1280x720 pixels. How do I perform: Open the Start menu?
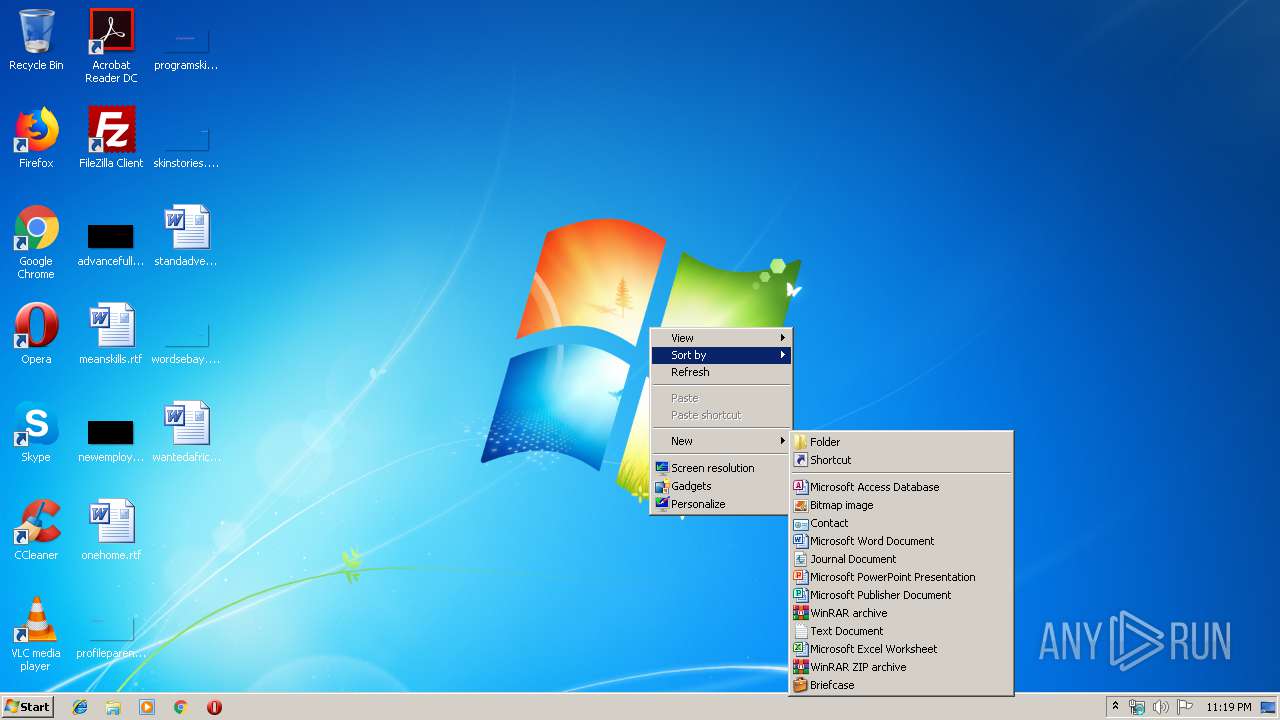[28, 707]
